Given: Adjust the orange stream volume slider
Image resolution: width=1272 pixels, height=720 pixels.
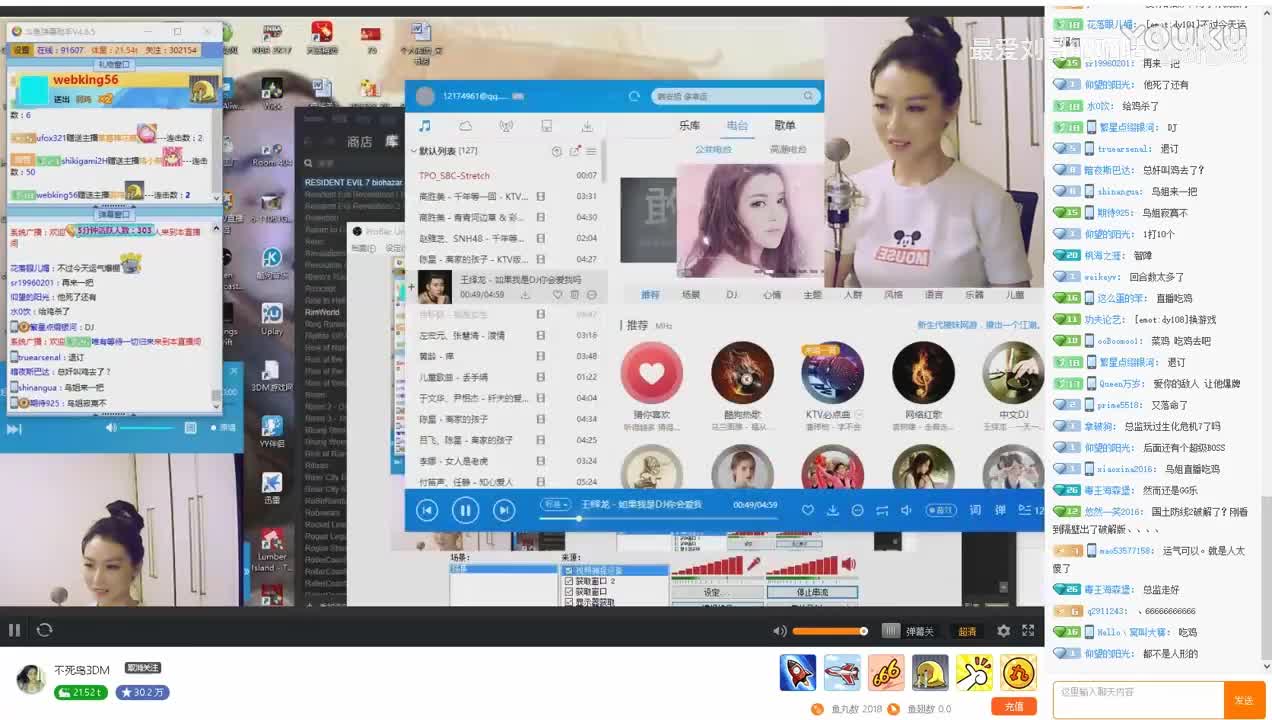Looking at the screenshot, I should [830, 631].
